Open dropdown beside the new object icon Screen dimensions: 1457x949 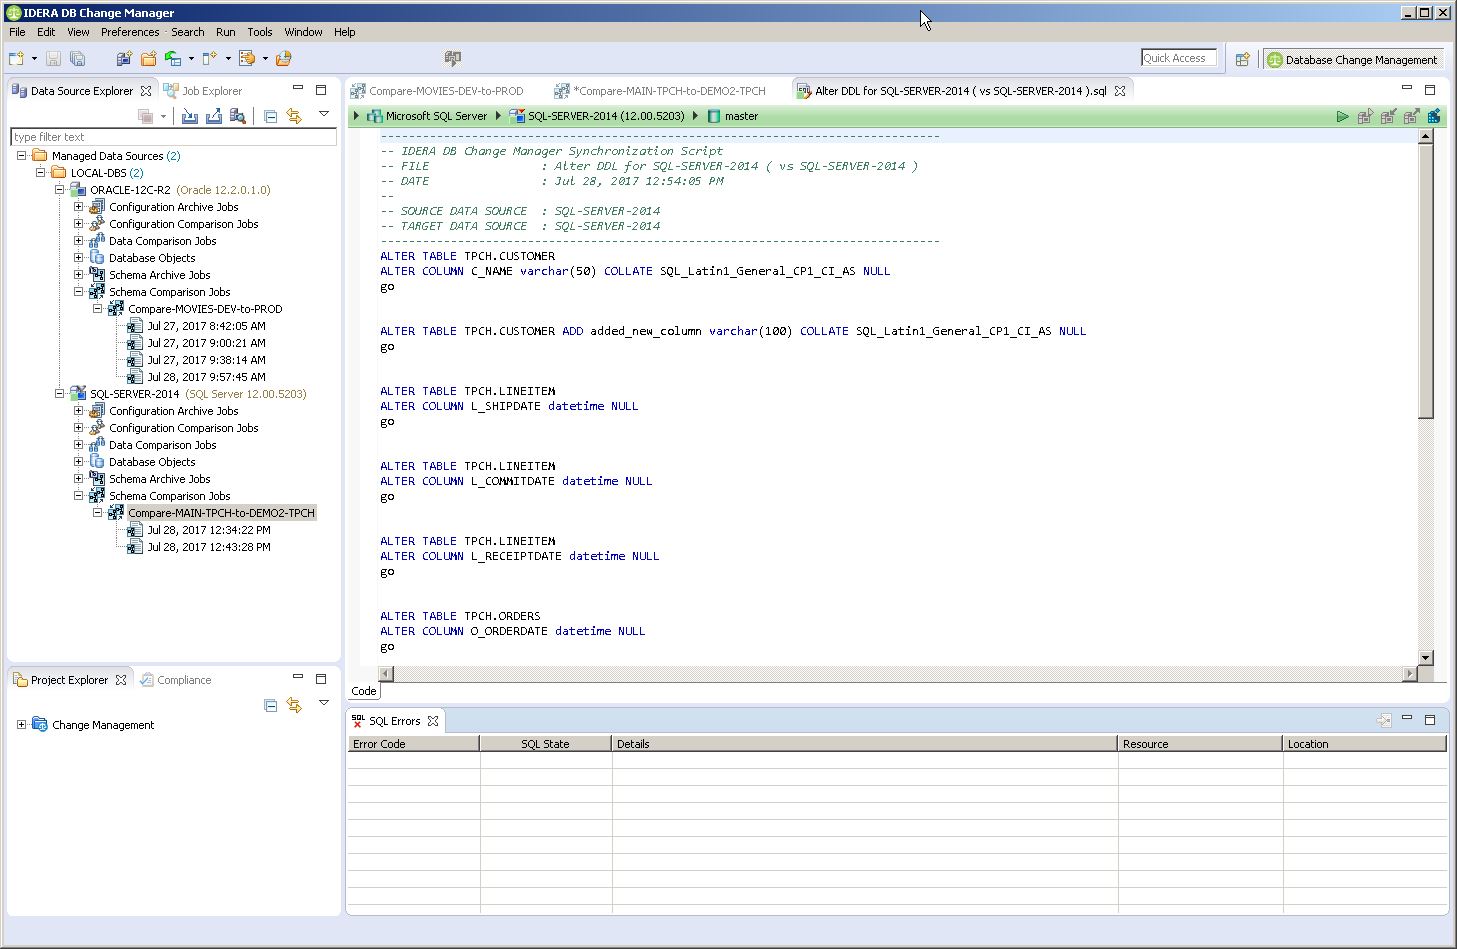(228, 59)
